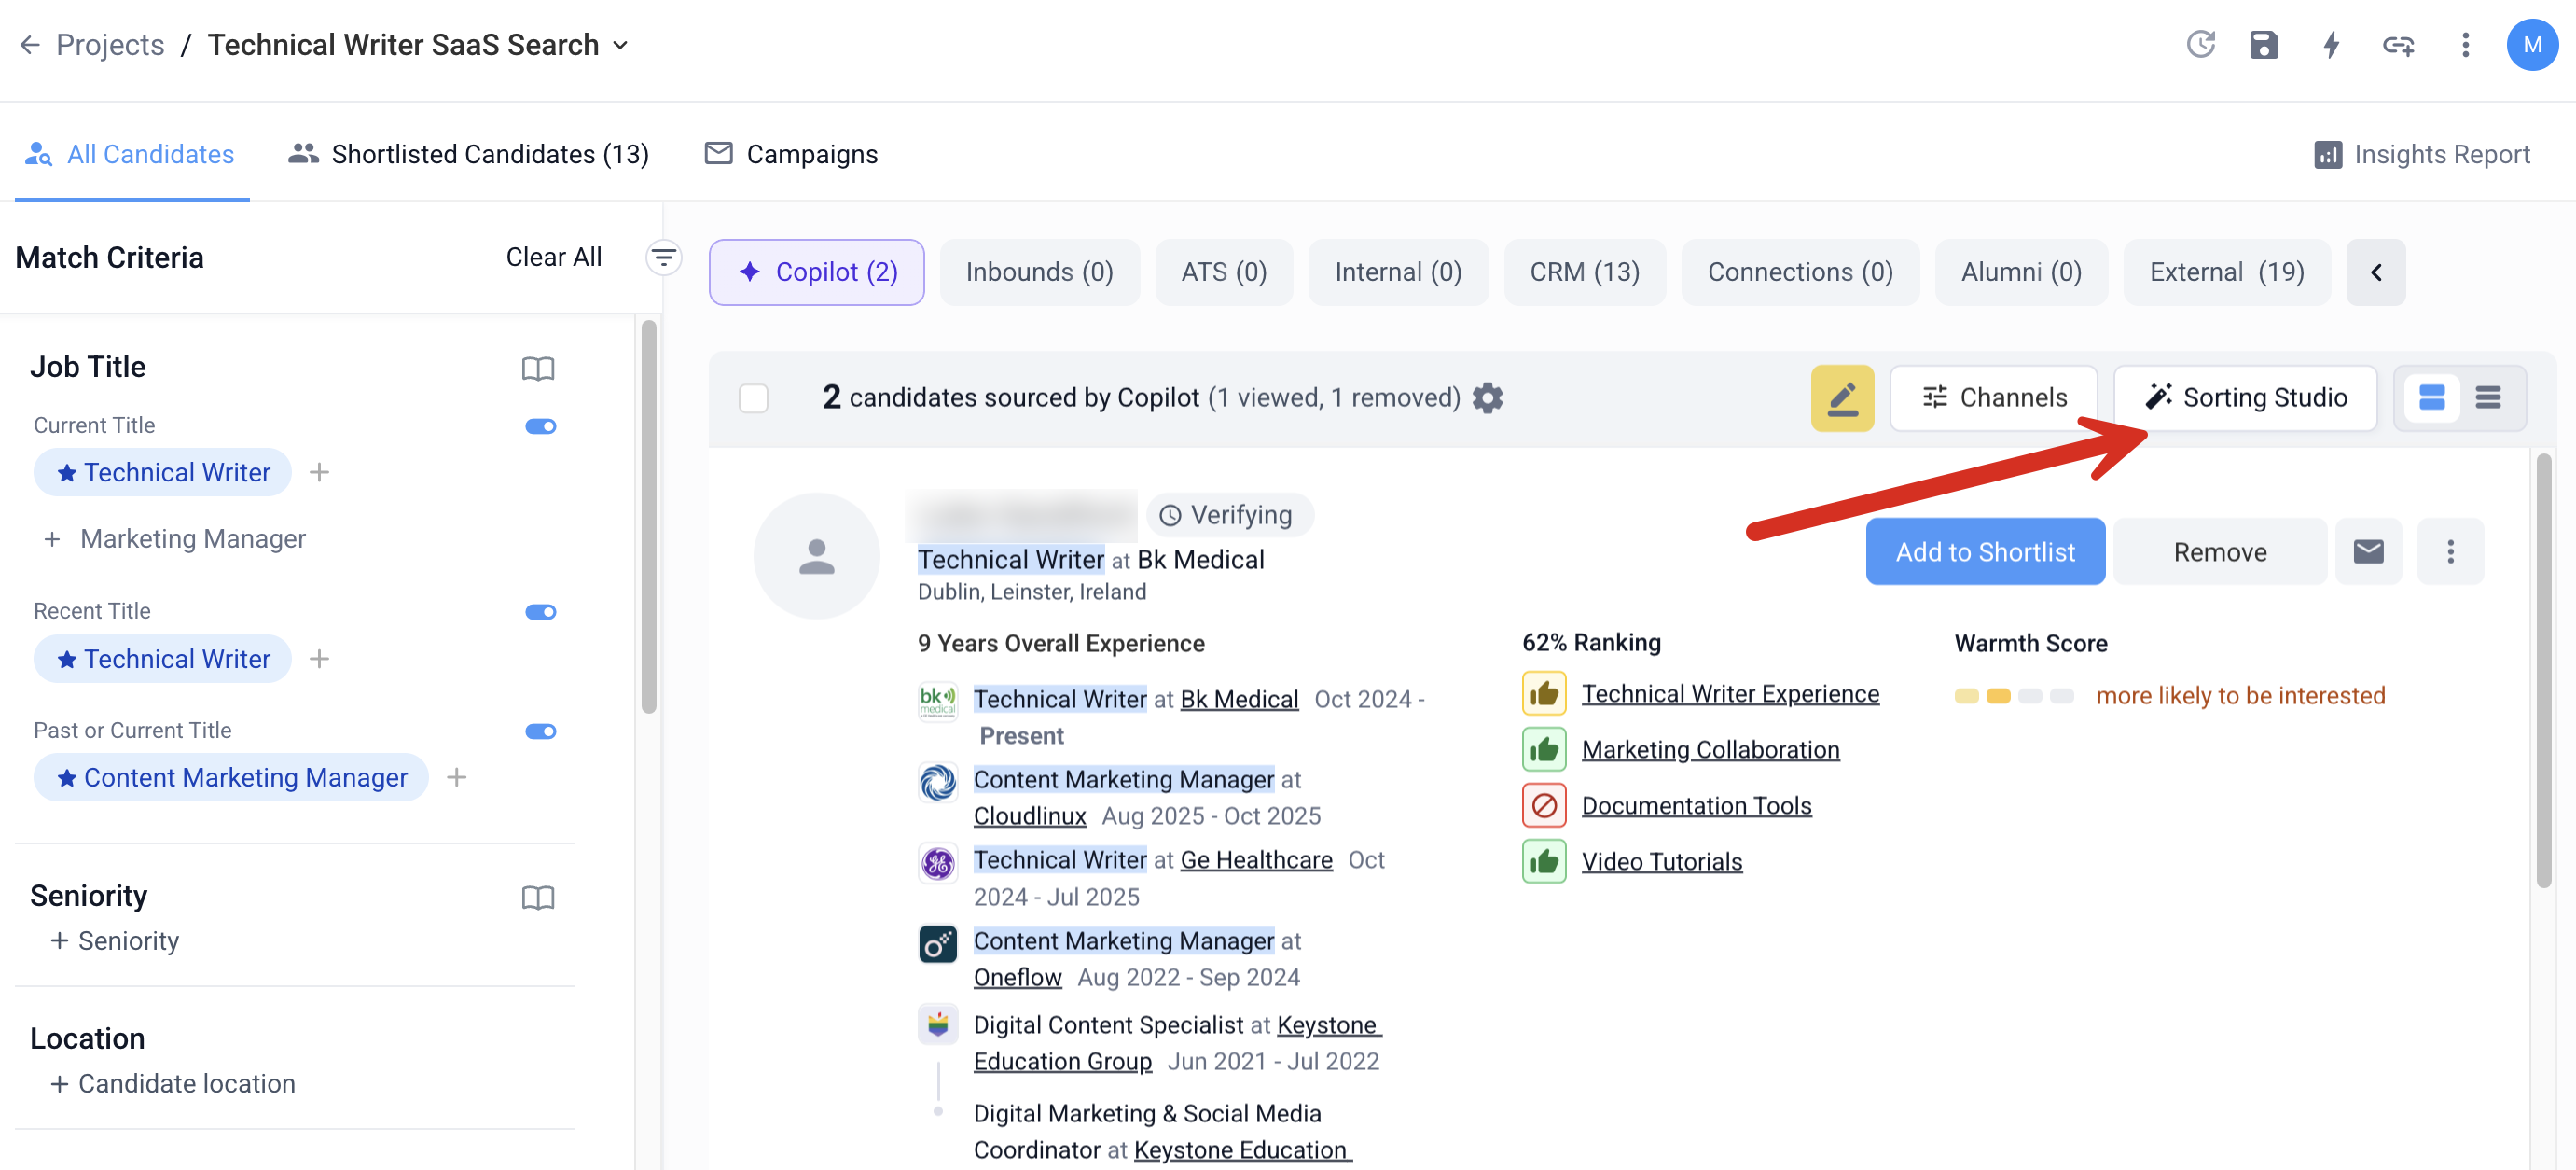
Task: Open Sorting Studio
Action: pyautogui.click(x=2244, y=398)
